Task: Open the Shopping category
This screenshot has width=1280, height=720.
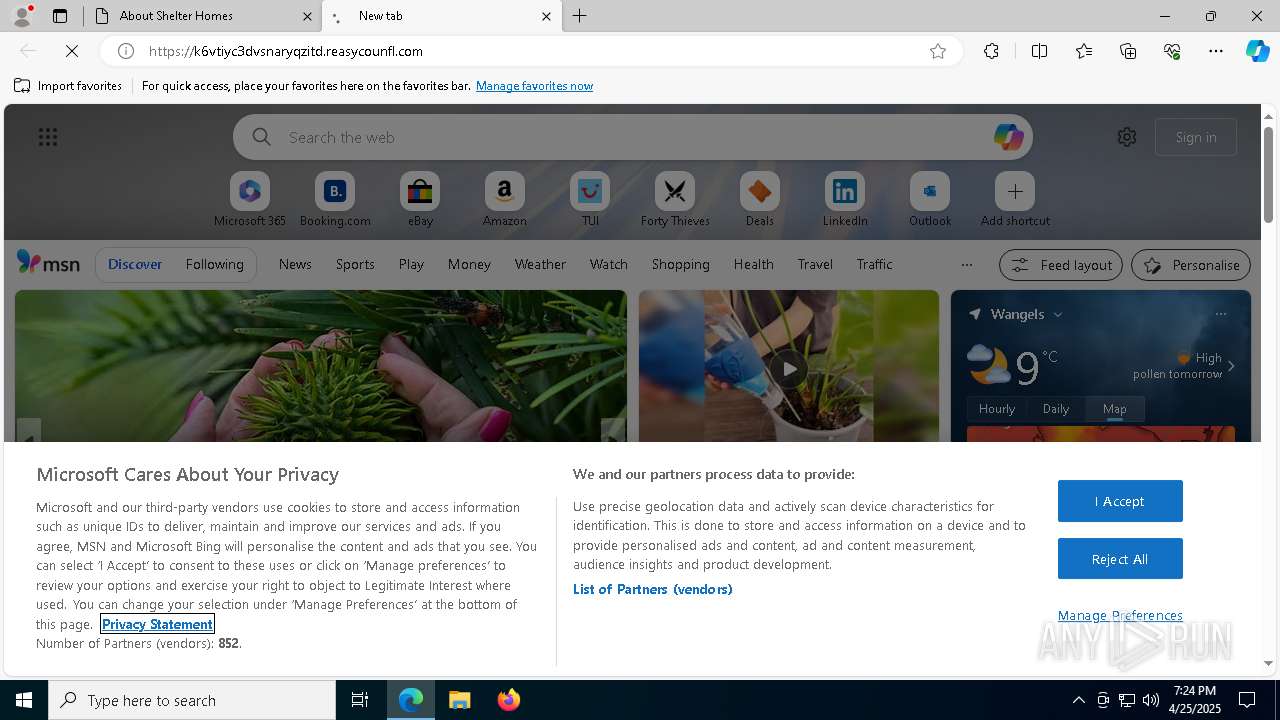Action: (680, 264)
